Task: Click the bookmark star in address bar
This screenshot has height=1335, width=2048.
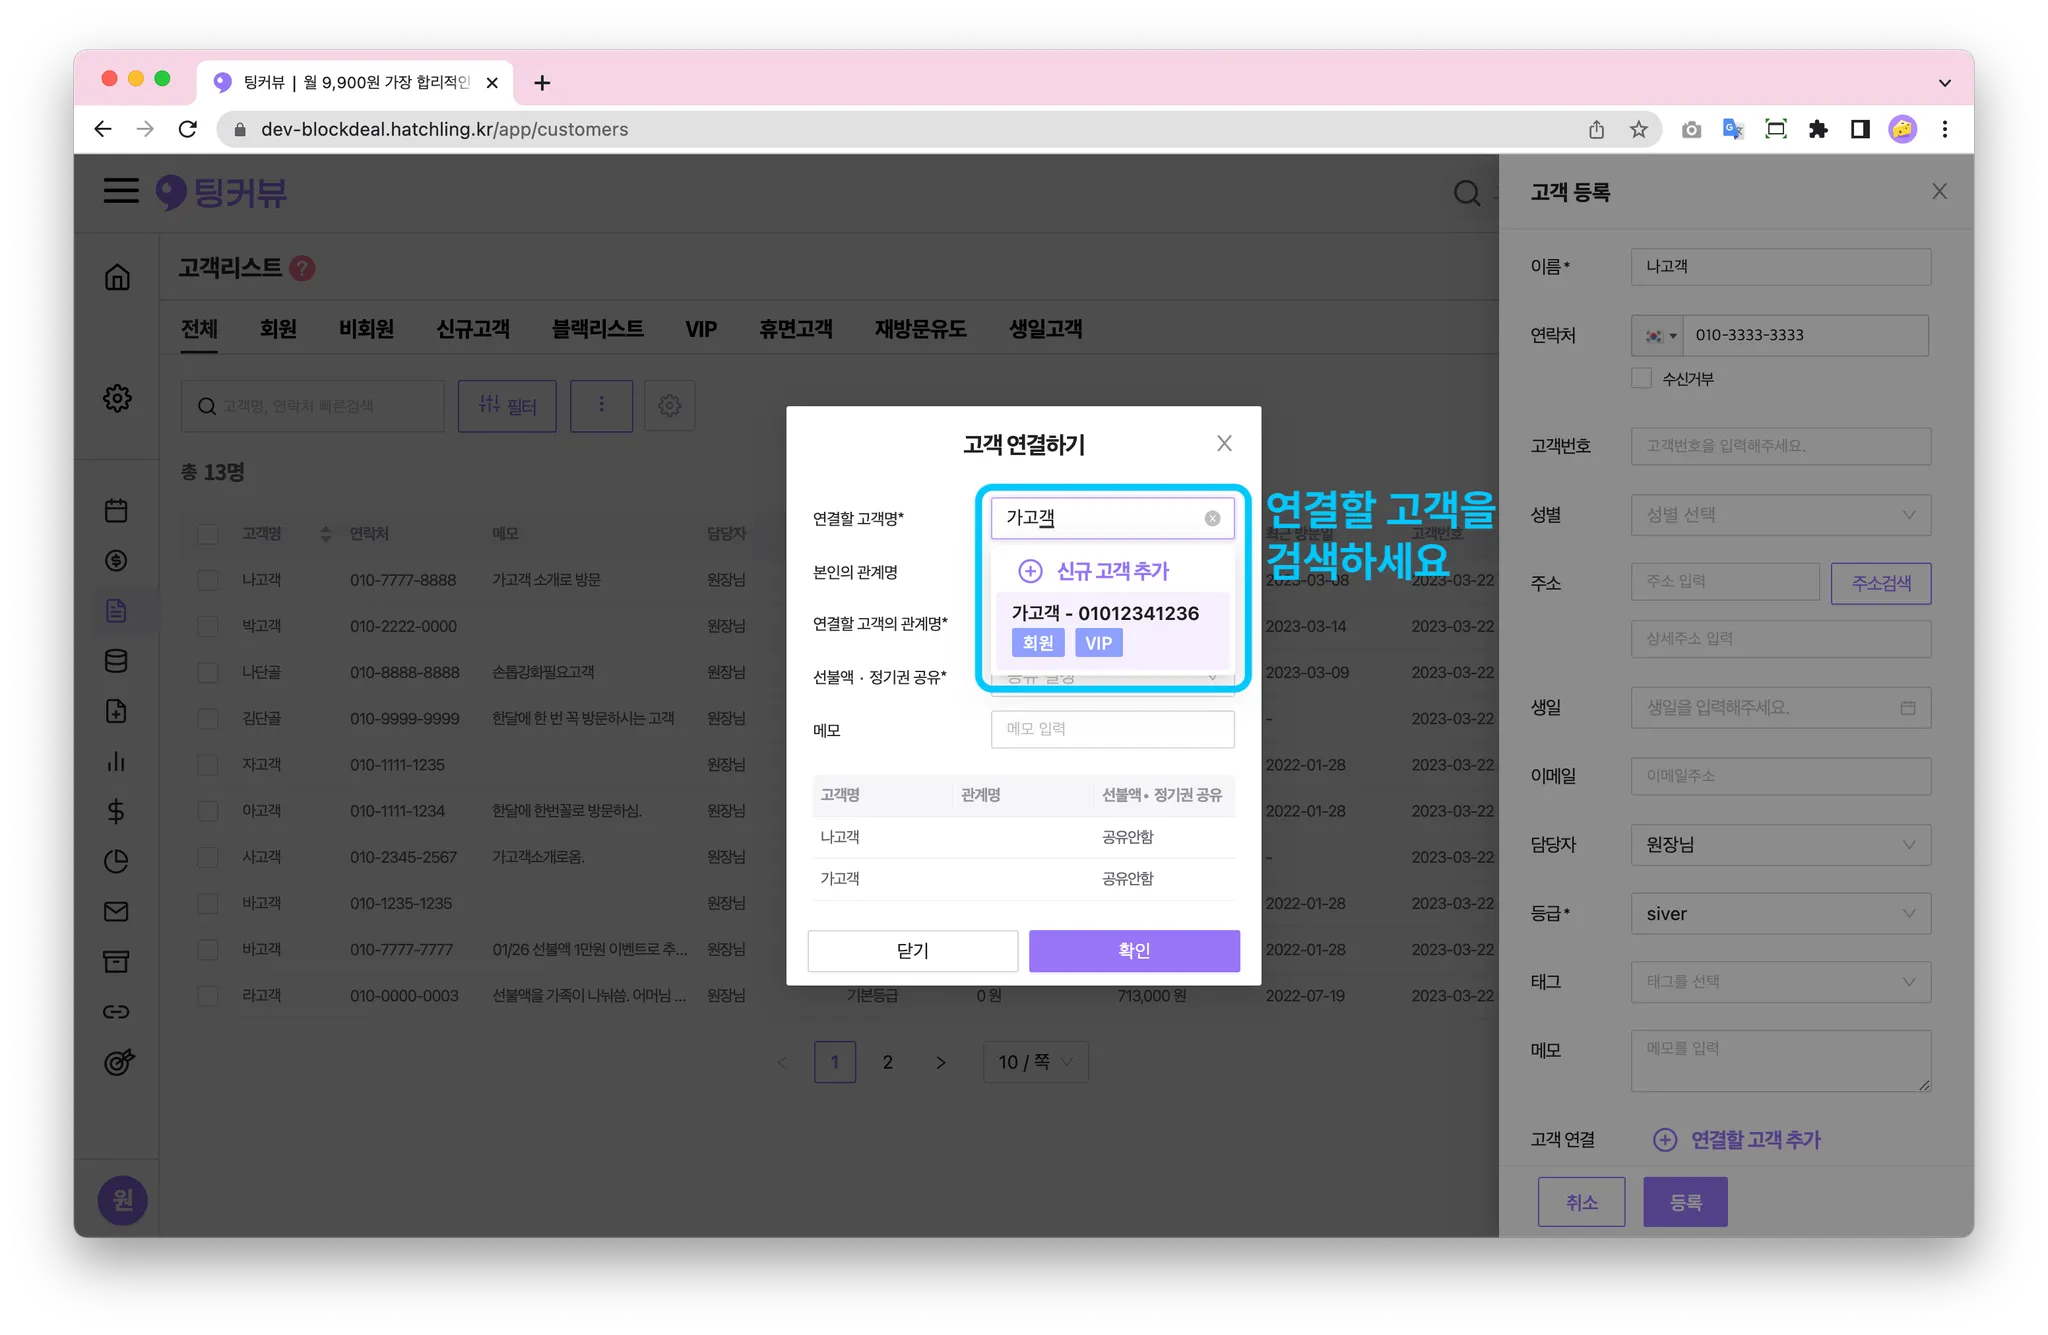Action: [1638, 129]
